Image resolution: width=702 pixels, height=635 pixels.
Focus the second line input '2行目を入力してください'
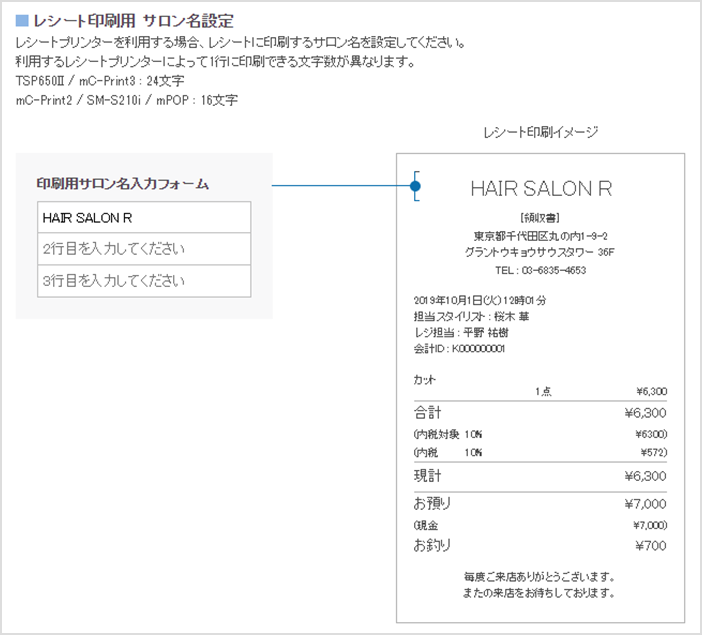pos(144,249)
